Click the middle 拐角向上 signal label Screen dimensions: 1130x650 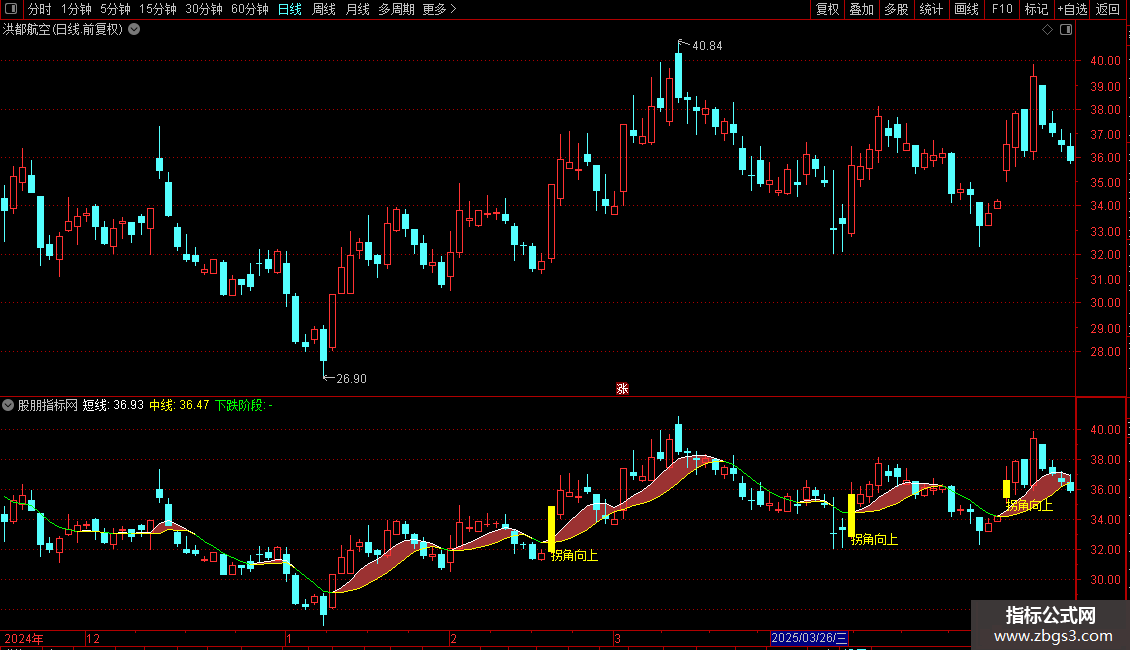coord(874,539)
